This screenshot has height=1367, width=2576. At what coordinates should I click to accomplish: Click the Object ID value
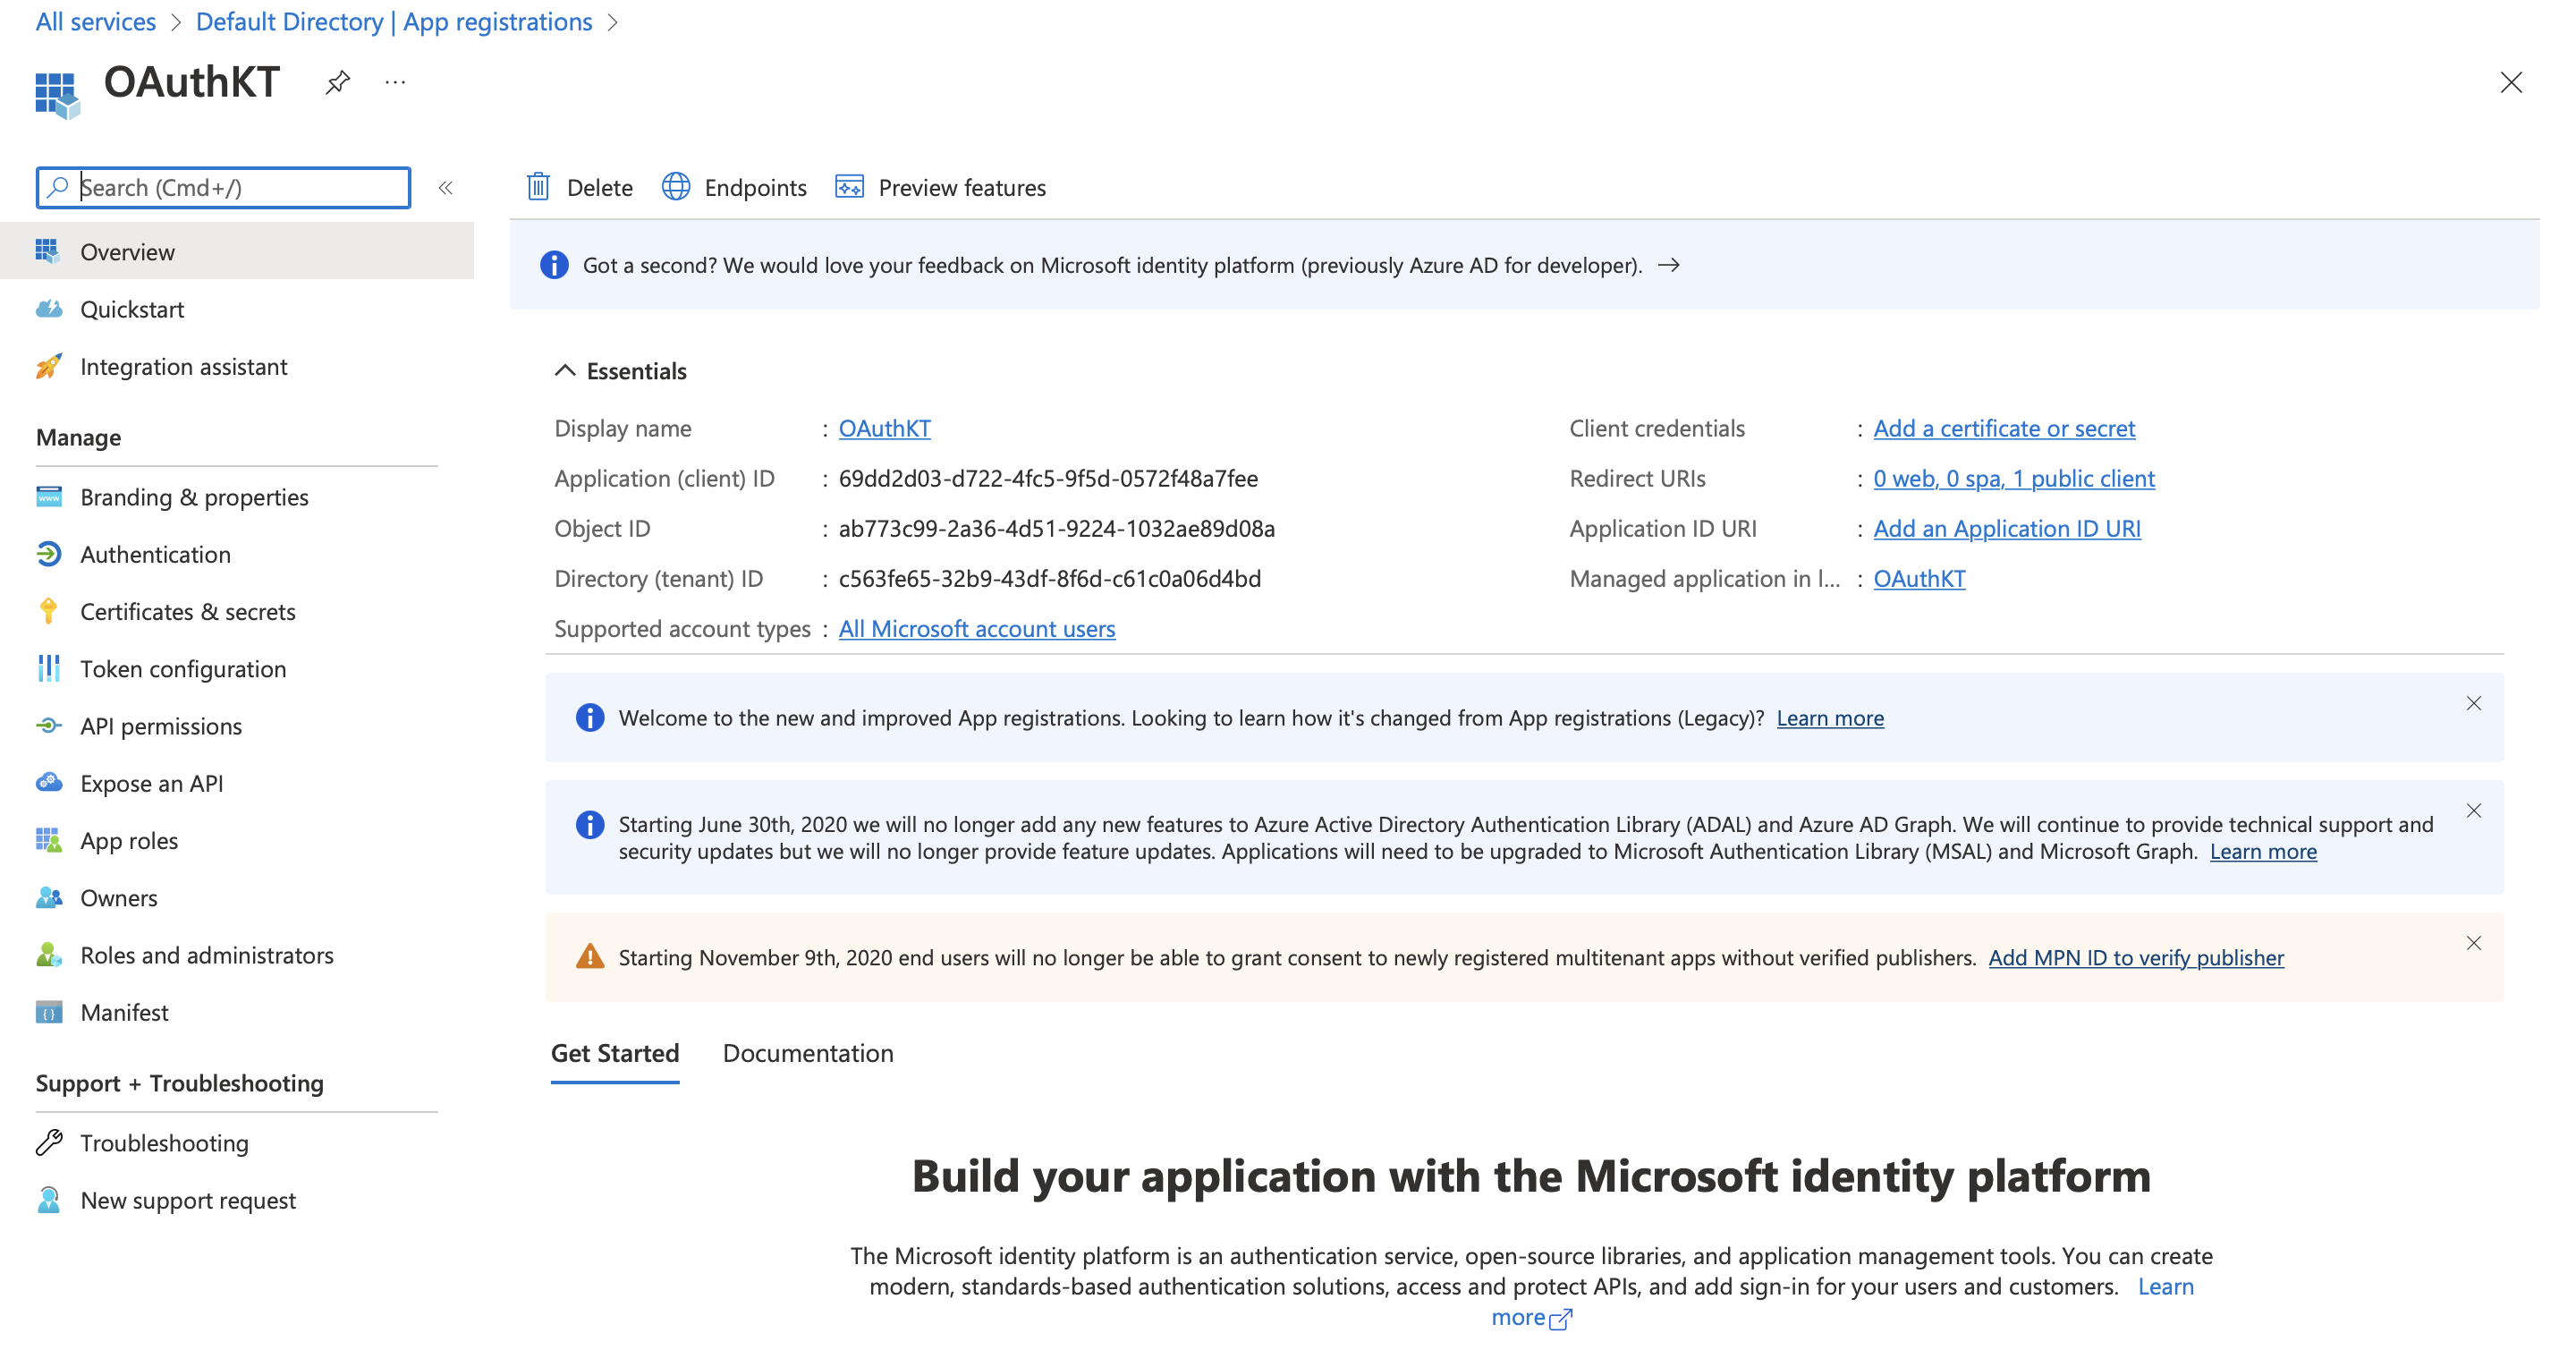point(1056,529)
